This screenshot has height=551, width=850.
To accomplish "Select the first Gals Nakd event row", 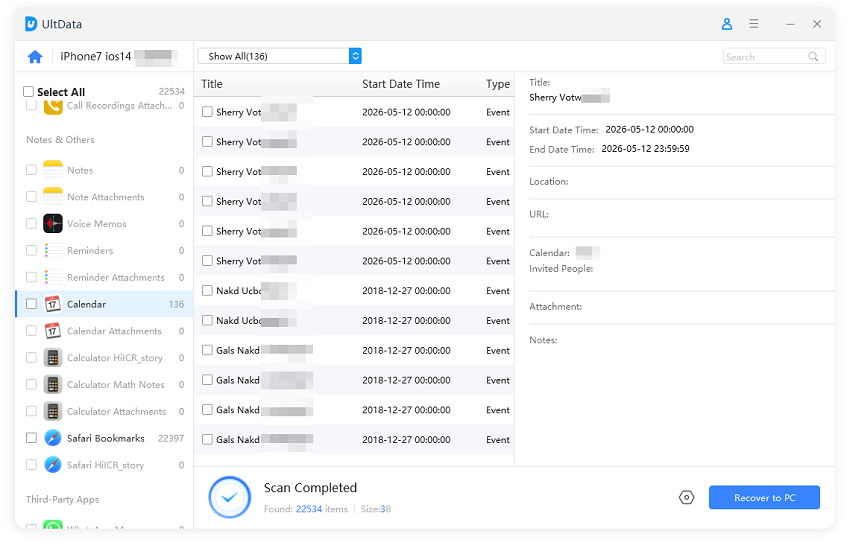I will 354,350.
